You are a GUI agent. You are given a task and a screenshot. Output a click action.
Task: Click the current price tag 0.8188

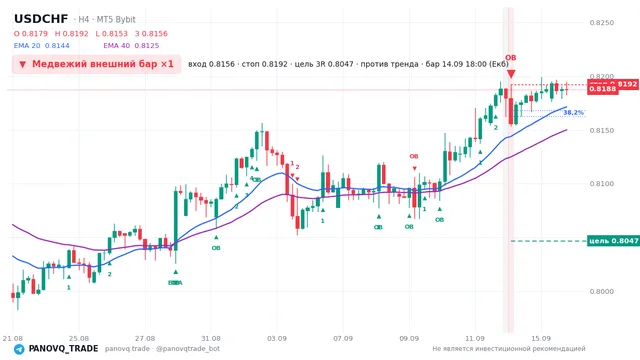pyautogui.click(x=603, y=89)
